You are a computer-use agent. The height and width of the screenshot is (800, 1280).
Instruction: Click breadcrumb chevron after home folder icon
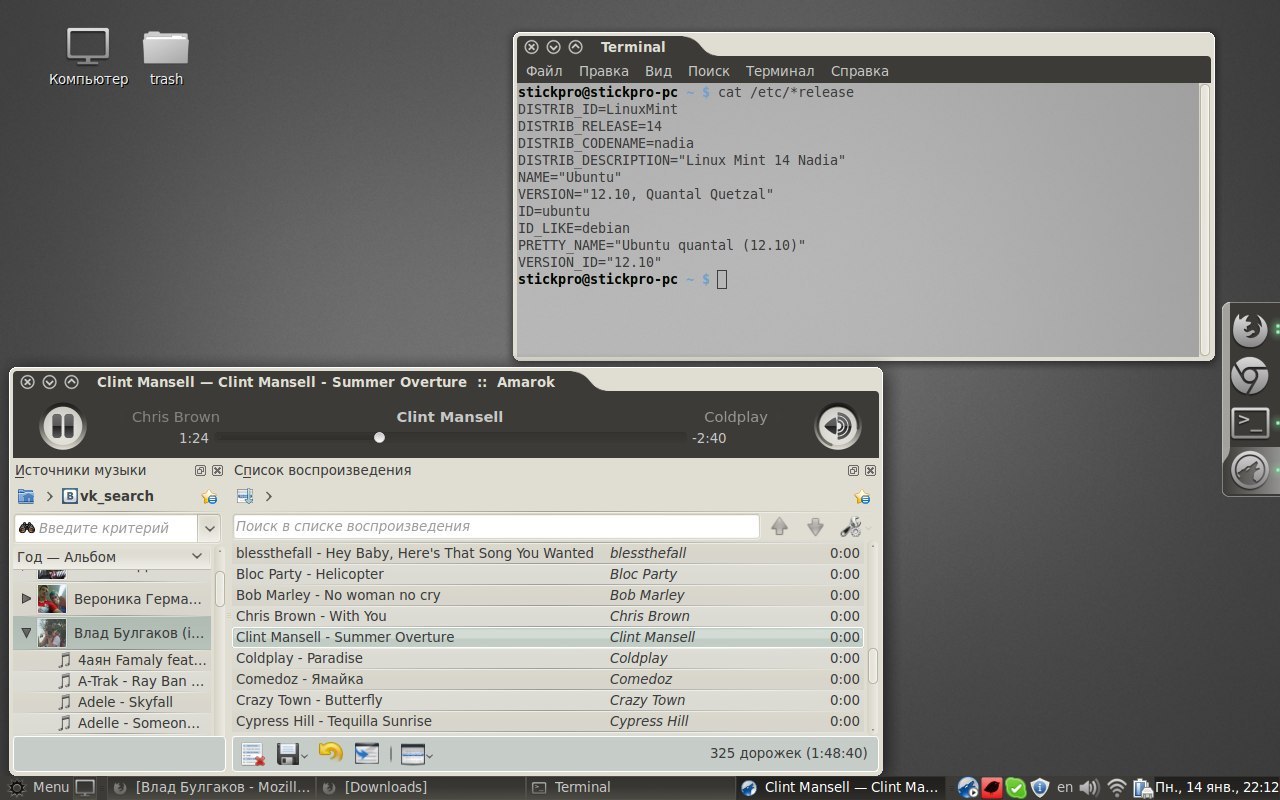(x=49, y=496)
